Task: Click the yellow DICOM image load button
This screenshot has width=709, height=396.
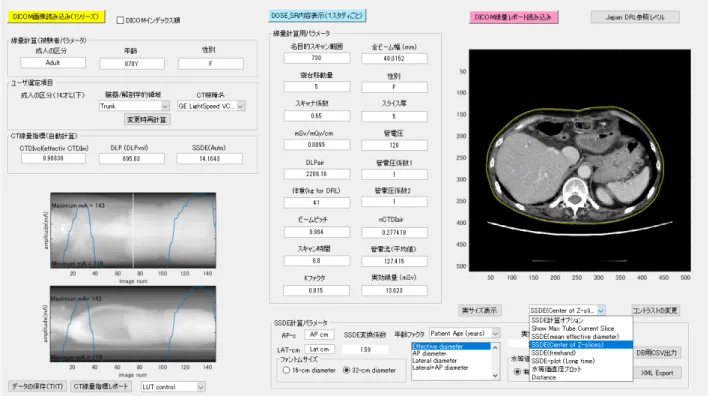Action: pos(56,17)
